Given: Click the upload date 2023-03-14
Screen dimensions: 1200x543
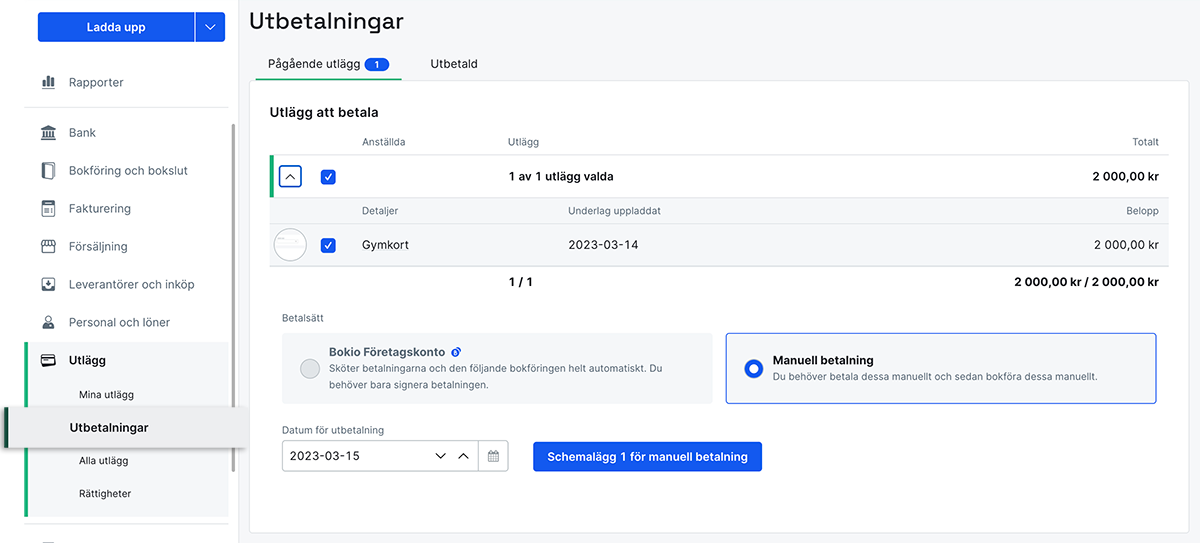Looking at the screenshot, I should 603,245.
